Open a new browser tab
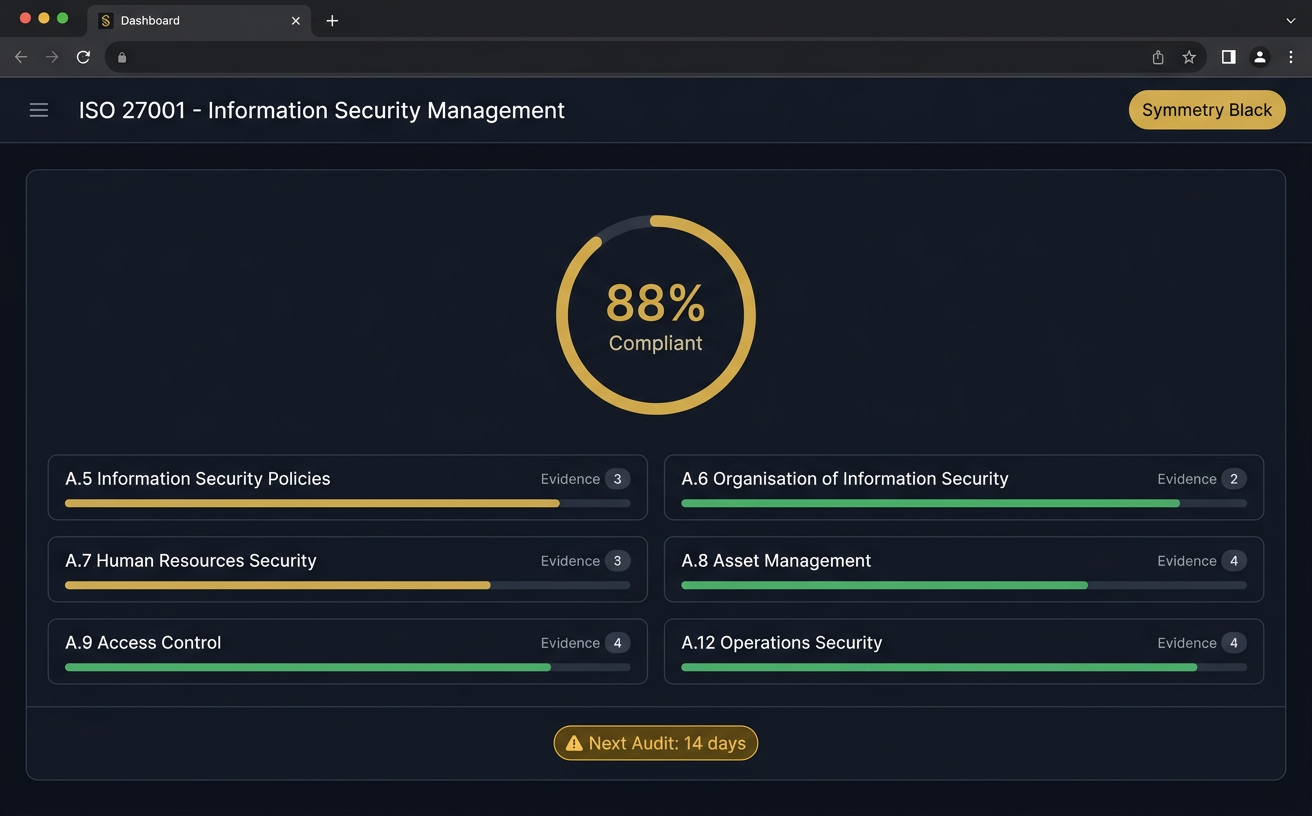The height and width of the screenshot is (816, 1312). tap(332, 20)
